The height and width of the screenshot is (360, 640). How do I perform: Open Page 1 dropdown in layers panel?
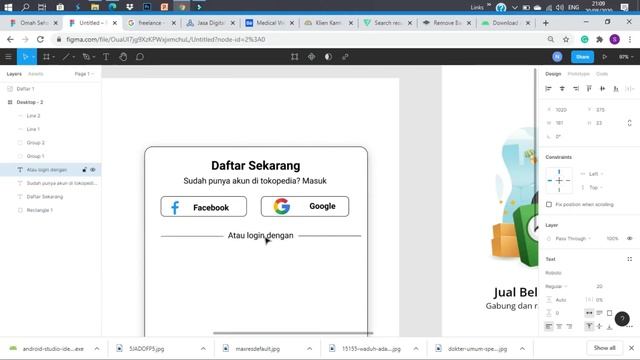[84, 74]
